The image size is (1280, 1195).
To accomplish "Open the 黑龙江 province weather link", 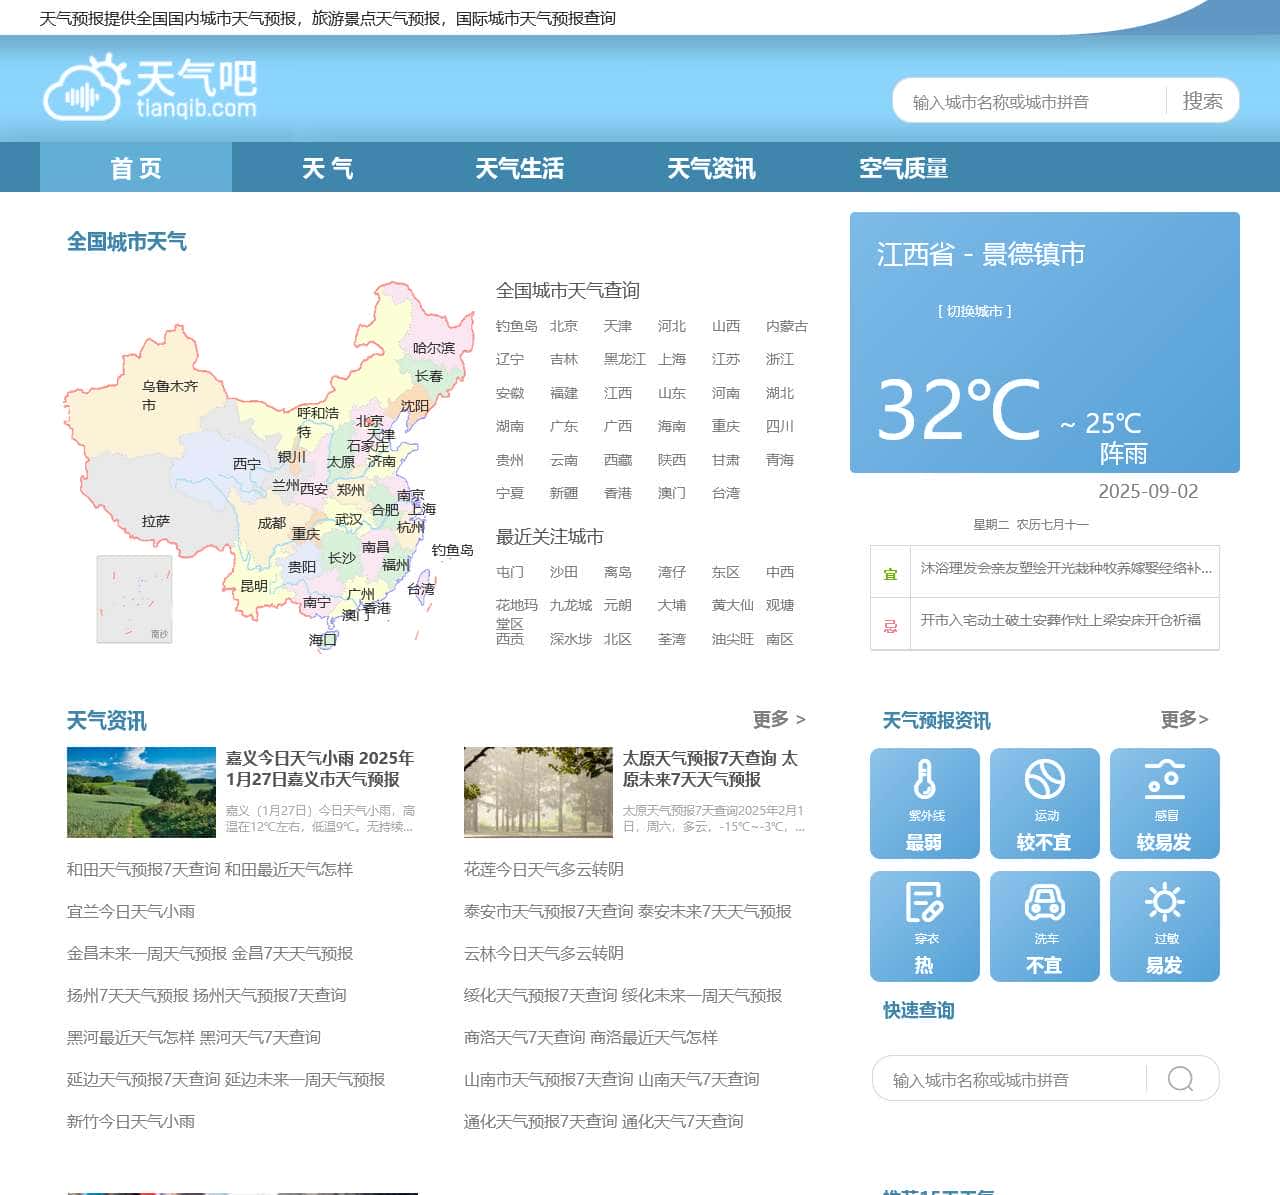I will 624,359.
